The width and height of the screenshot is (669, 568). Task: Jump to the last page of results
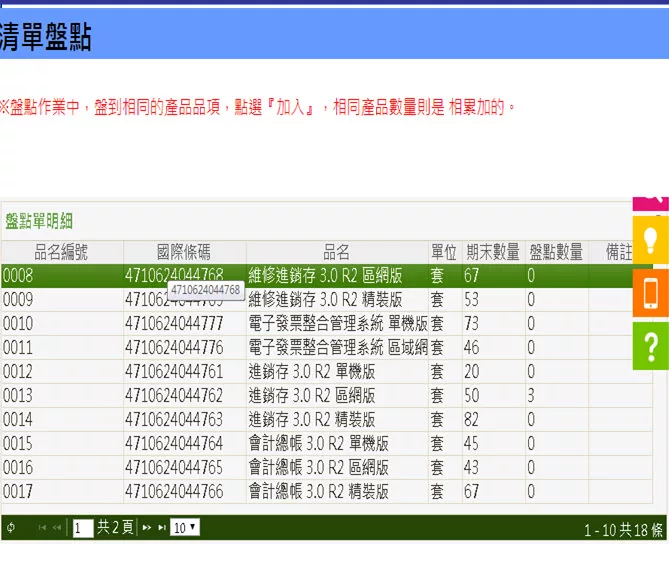click(x=162, y=528)
